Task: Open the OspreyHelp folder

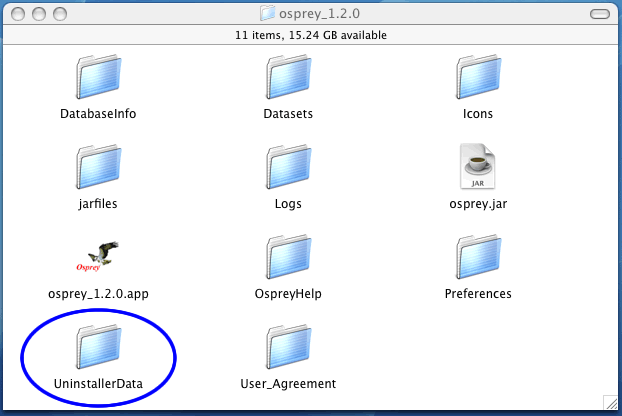Action: coord(288,256)
